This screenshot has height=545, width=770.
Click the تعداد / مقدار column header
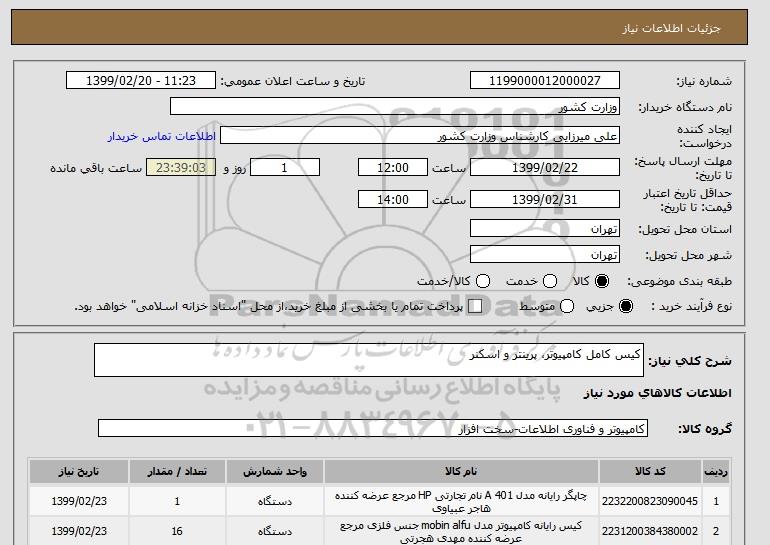click(177, 471)
